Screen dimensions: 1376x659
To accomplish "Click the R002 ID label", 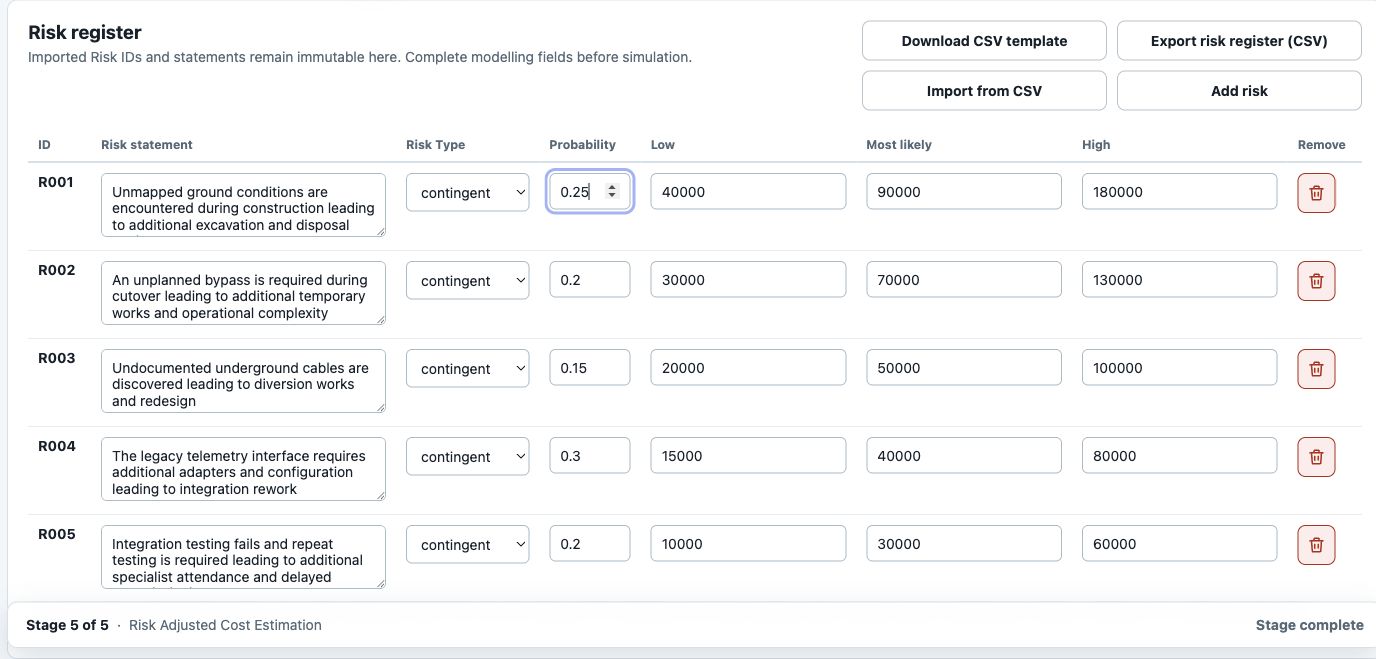I will pos(57,270).
